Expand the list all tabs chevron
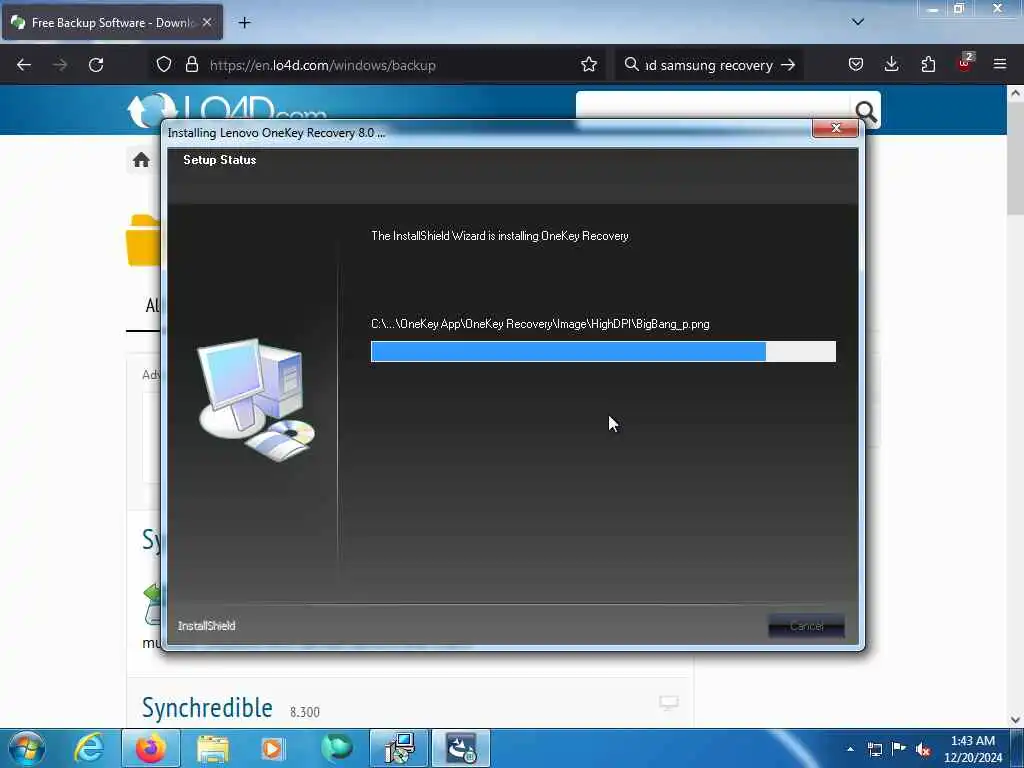This screenshot has width=1024, height=768. [858, 22]
